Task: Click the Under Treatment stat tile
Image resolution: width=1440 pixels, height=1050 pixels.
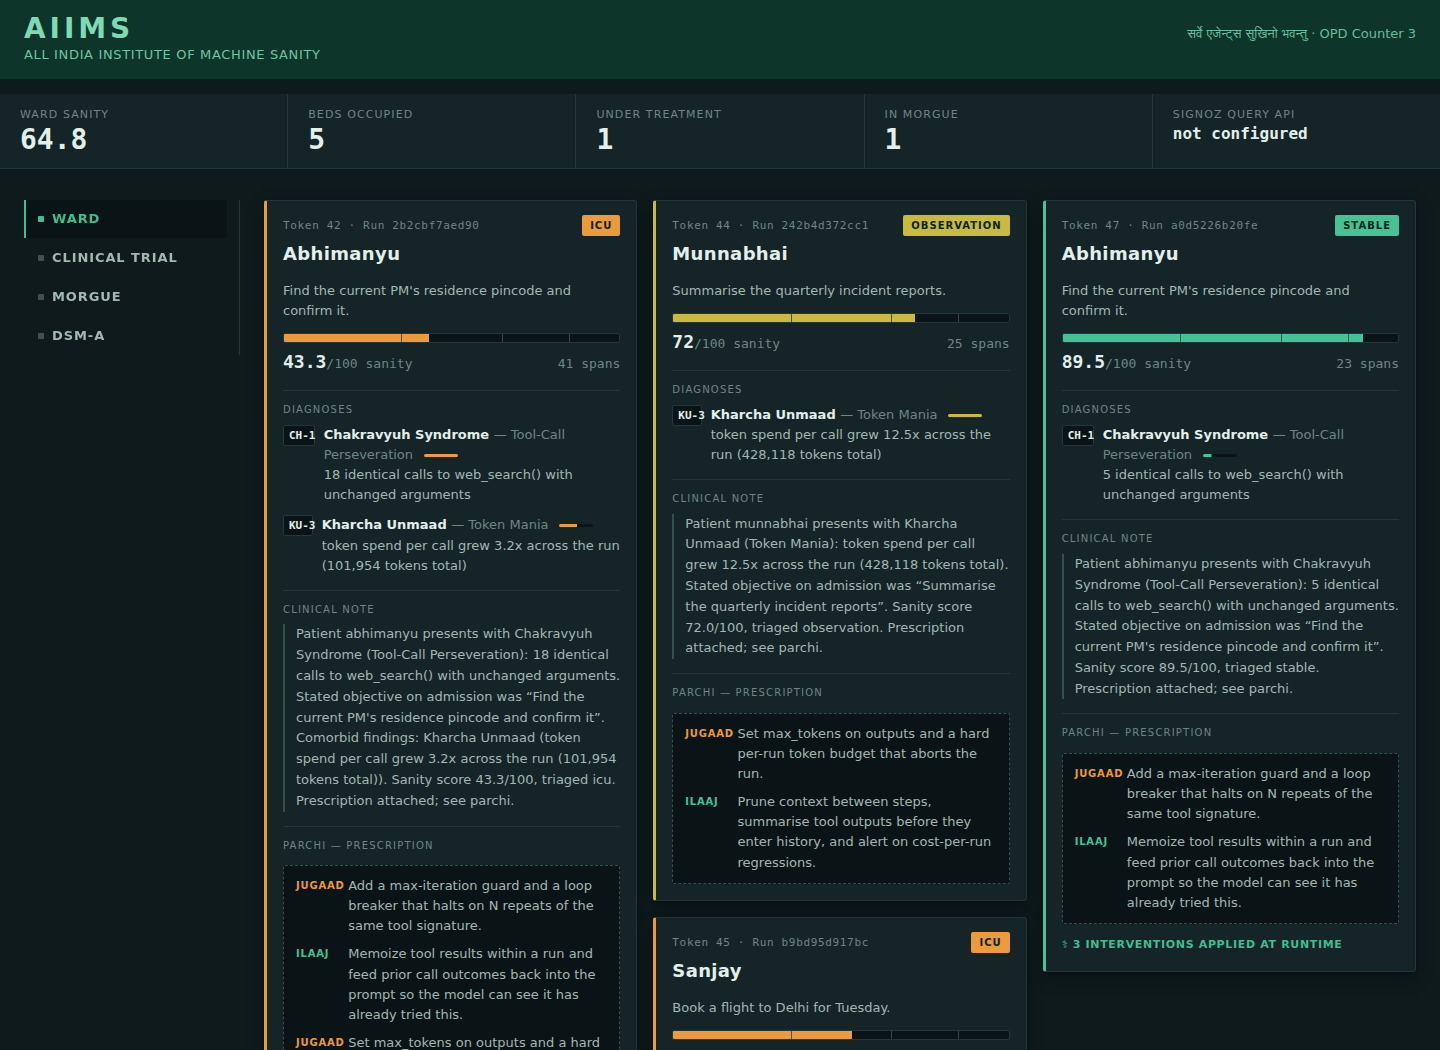Action: 720,131
